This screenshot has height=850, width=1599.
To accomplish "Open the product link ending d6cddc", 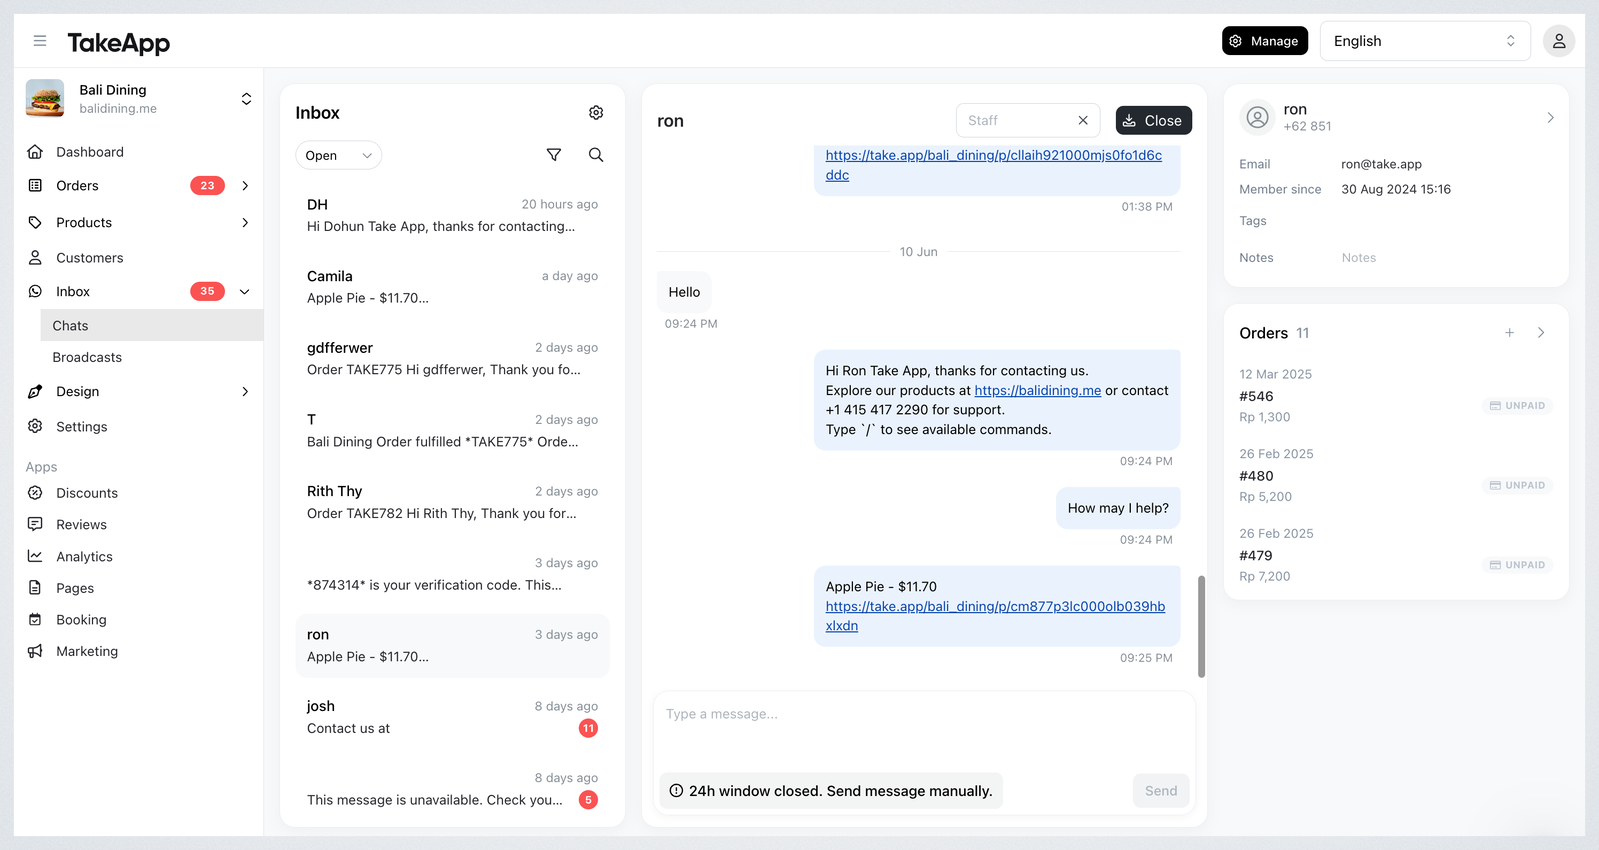I will [x=993, y=165].
